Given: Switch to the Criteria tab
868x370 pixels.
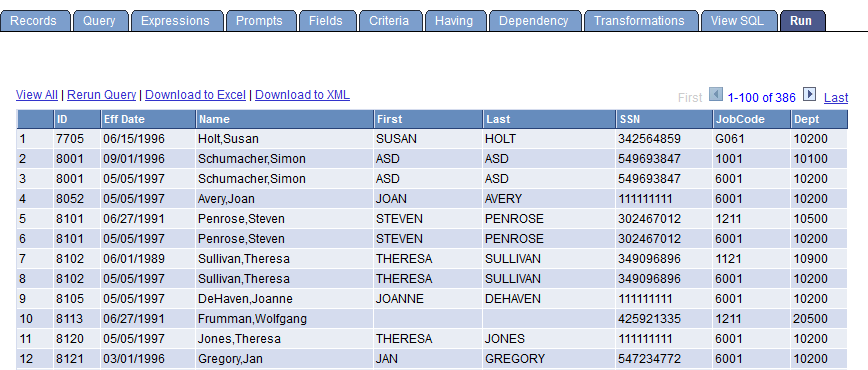Looking at the screenshot, I should coord(390,21).
